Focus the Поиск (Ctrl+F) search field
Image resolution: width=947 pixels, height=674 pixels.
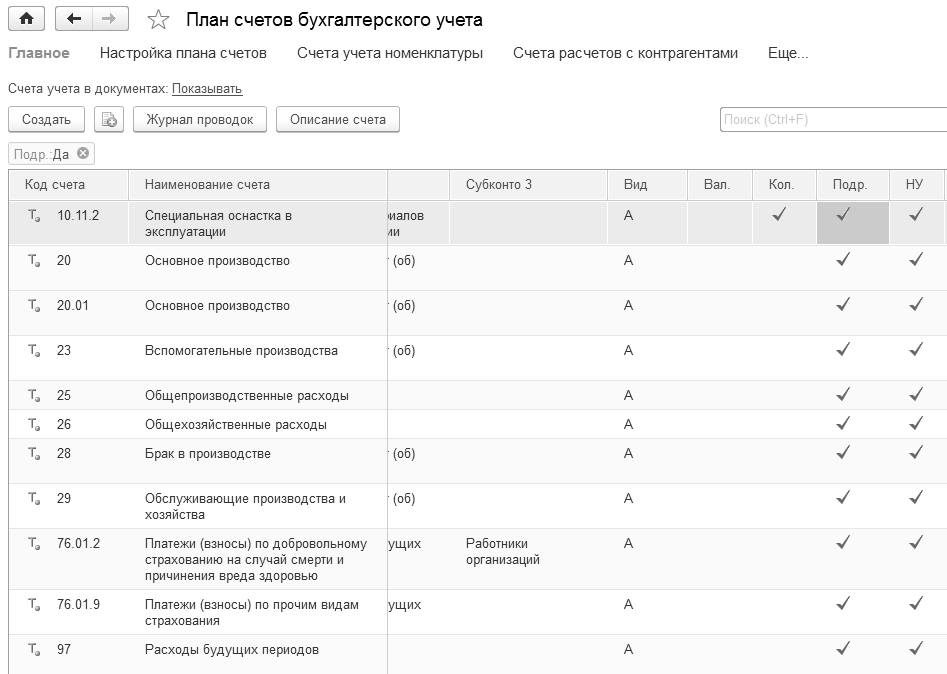tap(832, 120)
